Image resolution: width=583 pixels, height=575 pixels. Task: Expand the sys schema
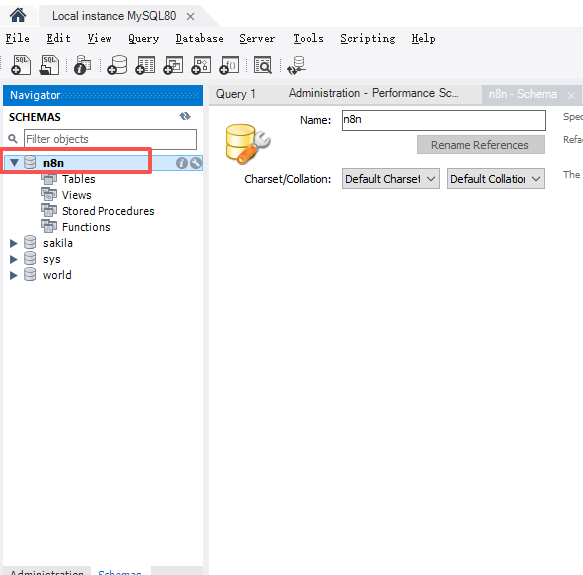(14, 259)
